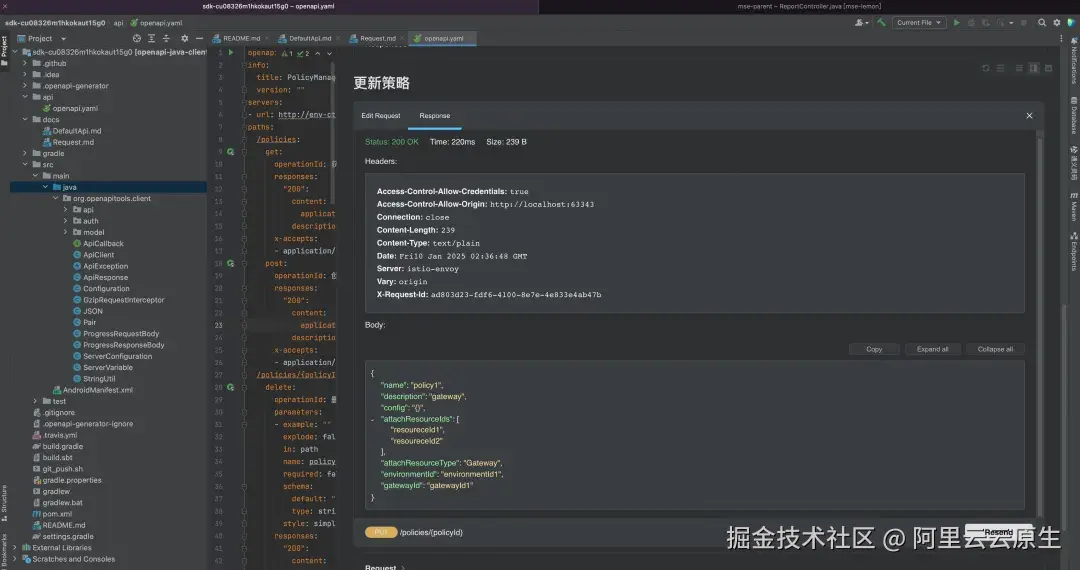Copy the response body
1080x570 pixels.
click(874, 349)
